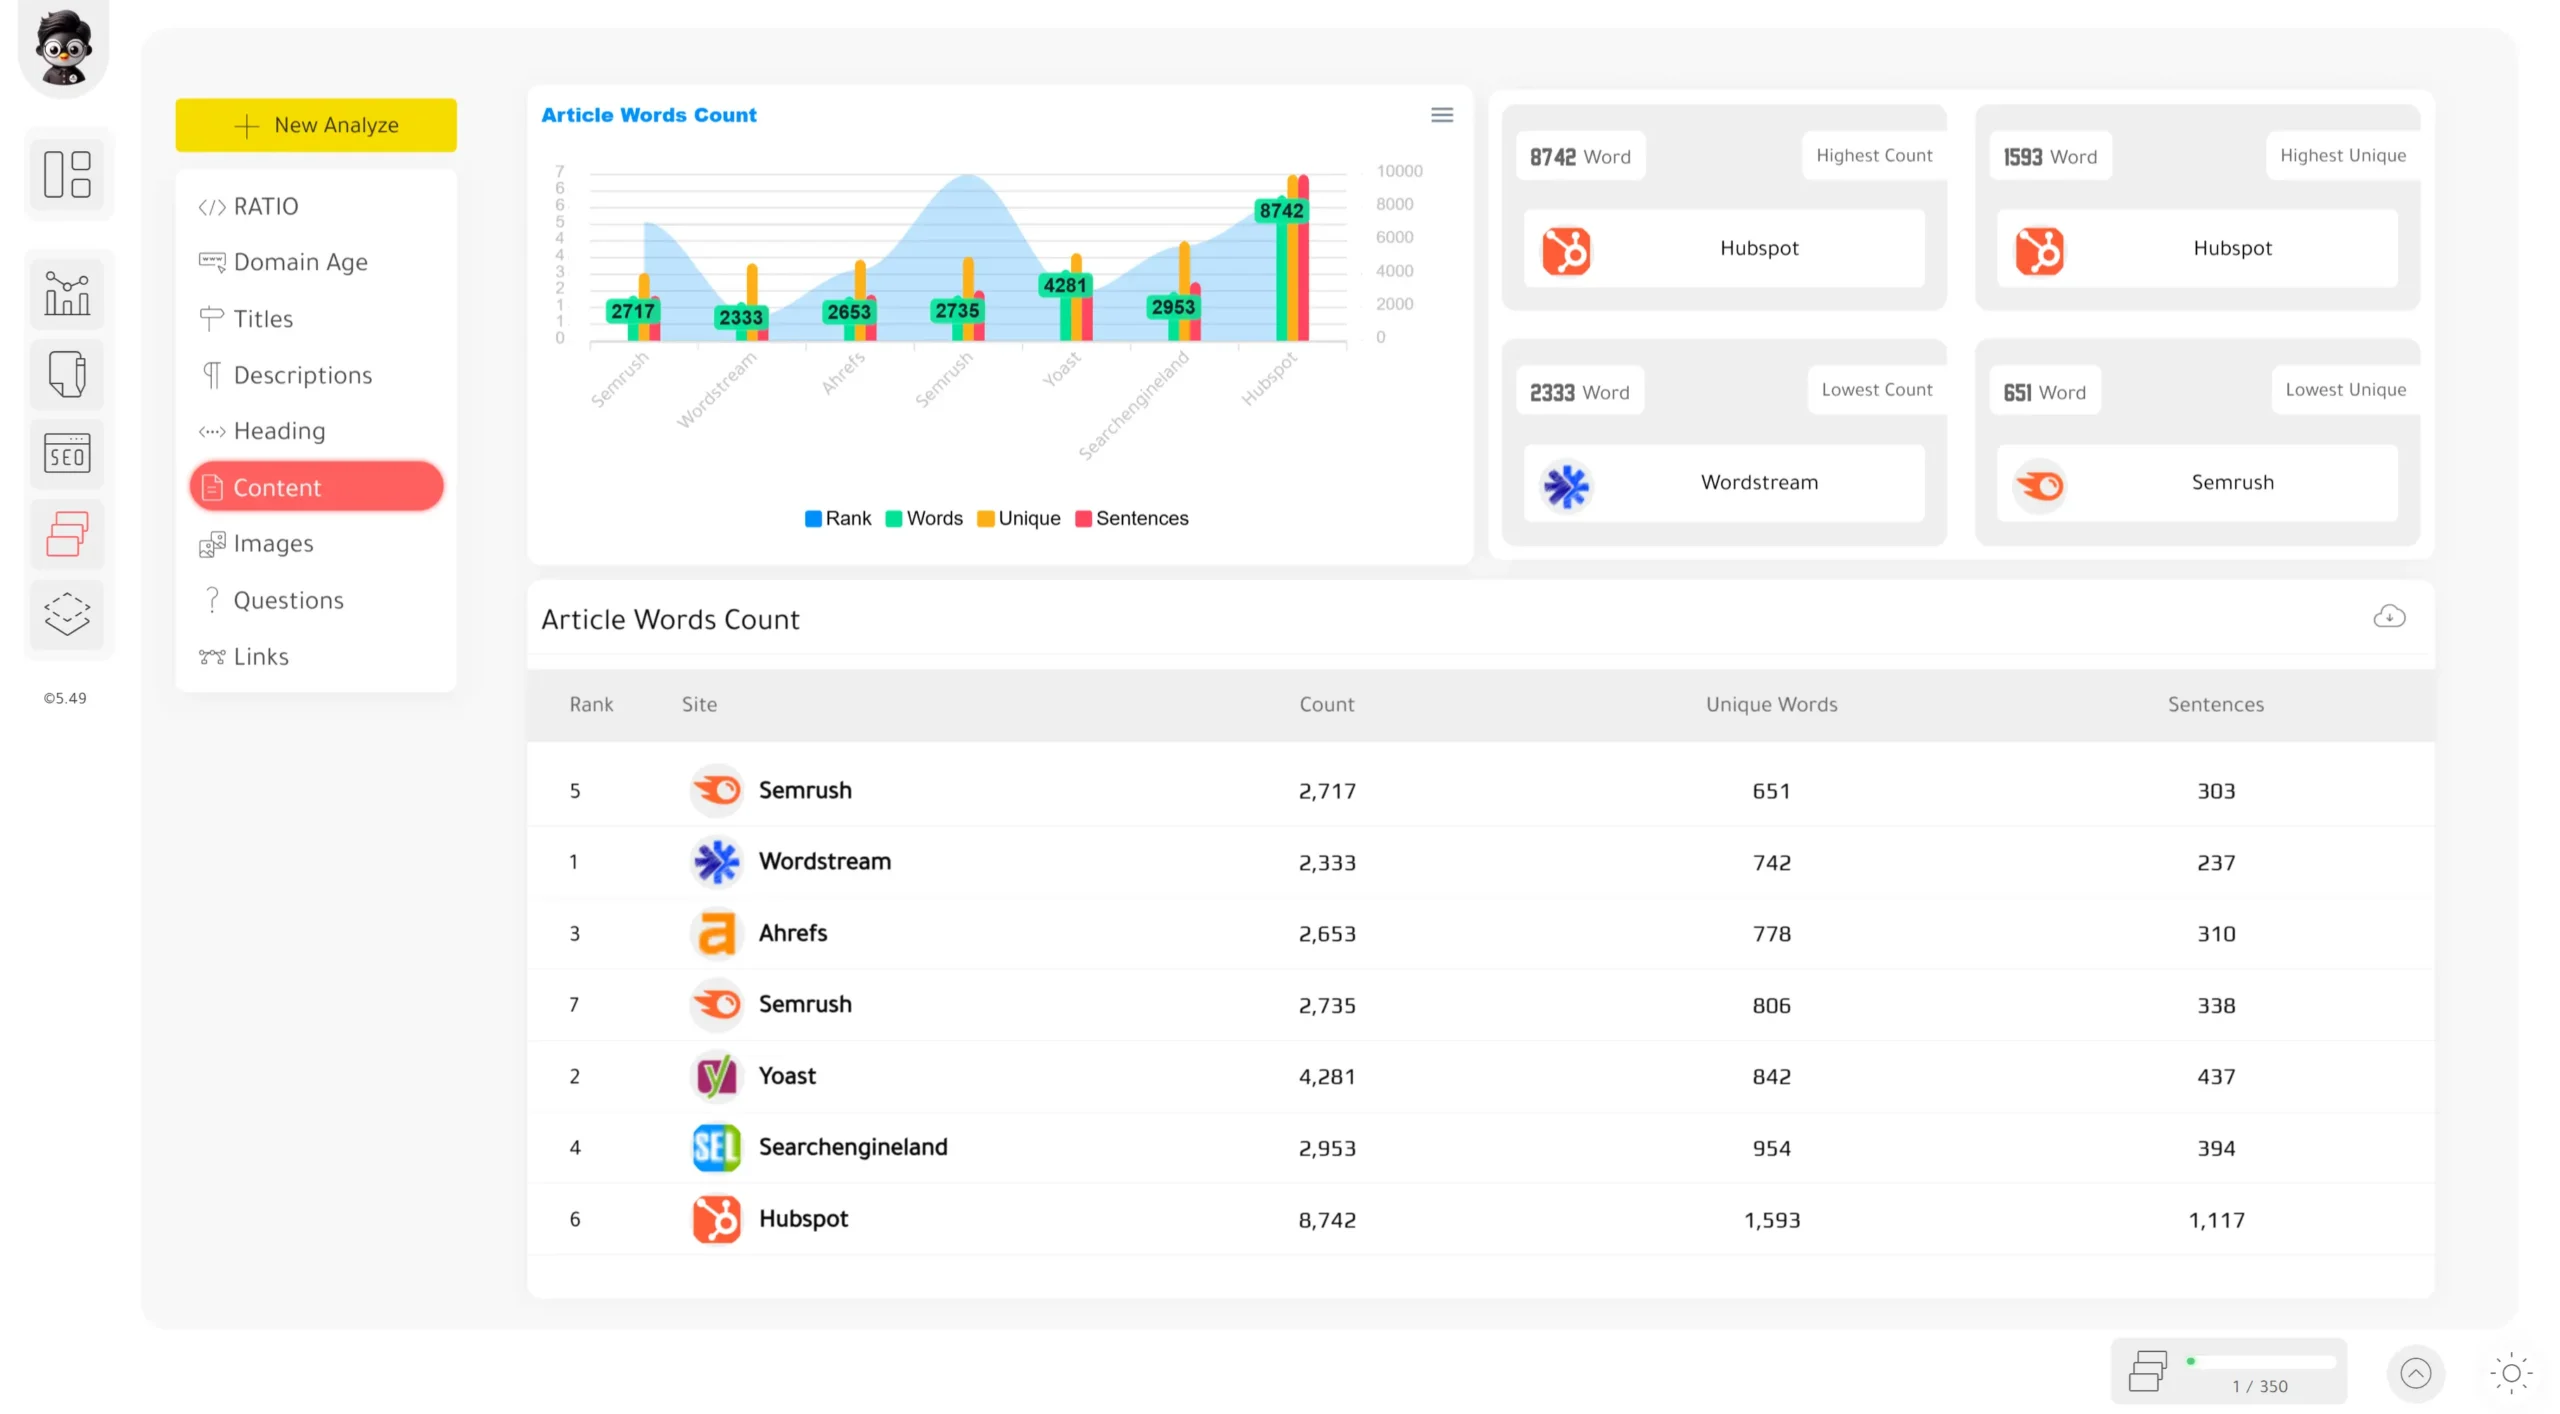
Task: Sort table by Rank column header
Action: (x=591, y=704)
